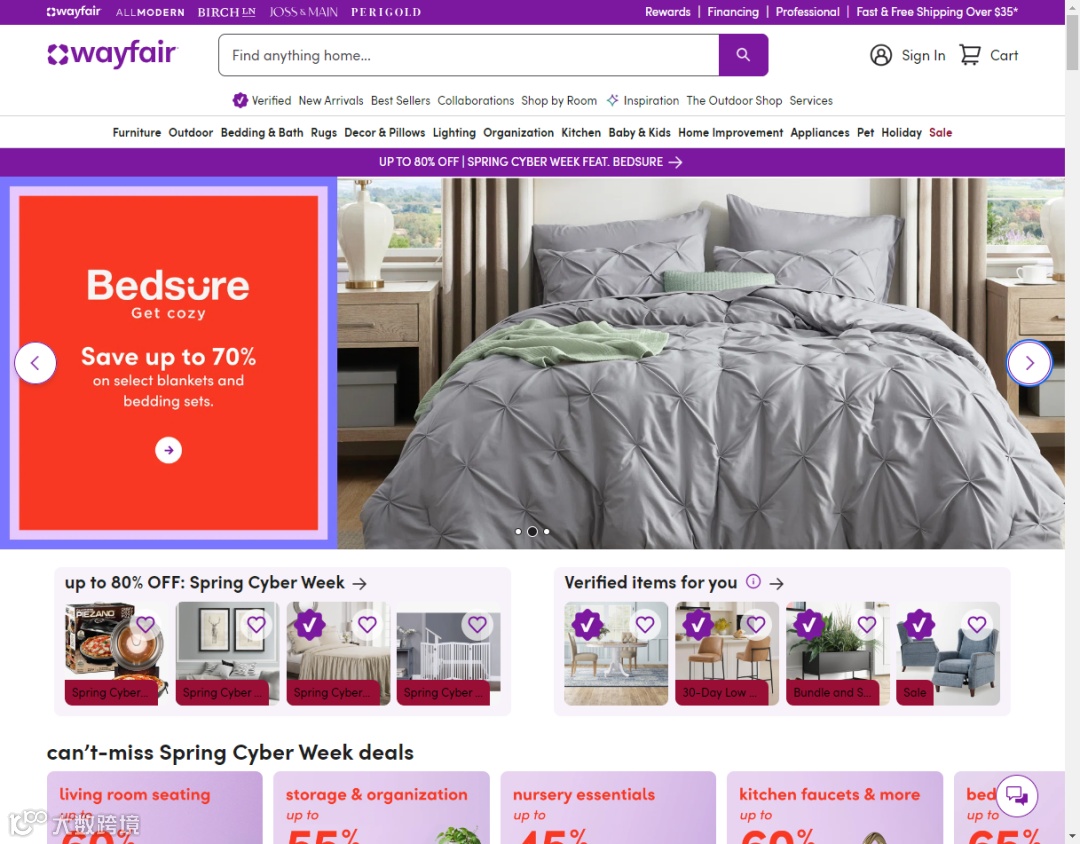Go to previous slide with left arrow
The image size is (1080, 844).
(x=35, y=363)
